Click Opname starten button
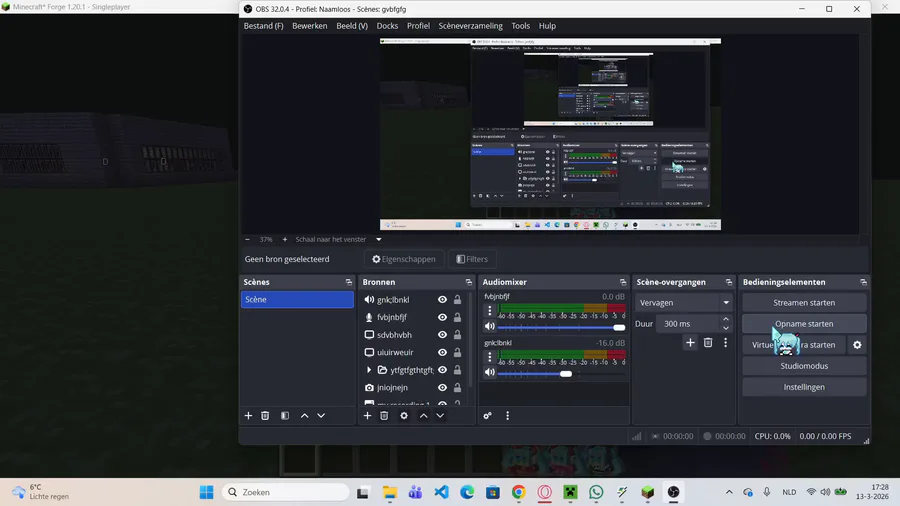Image resolution: width=900 pixels, height=506 pixels. tap(804, 324)
